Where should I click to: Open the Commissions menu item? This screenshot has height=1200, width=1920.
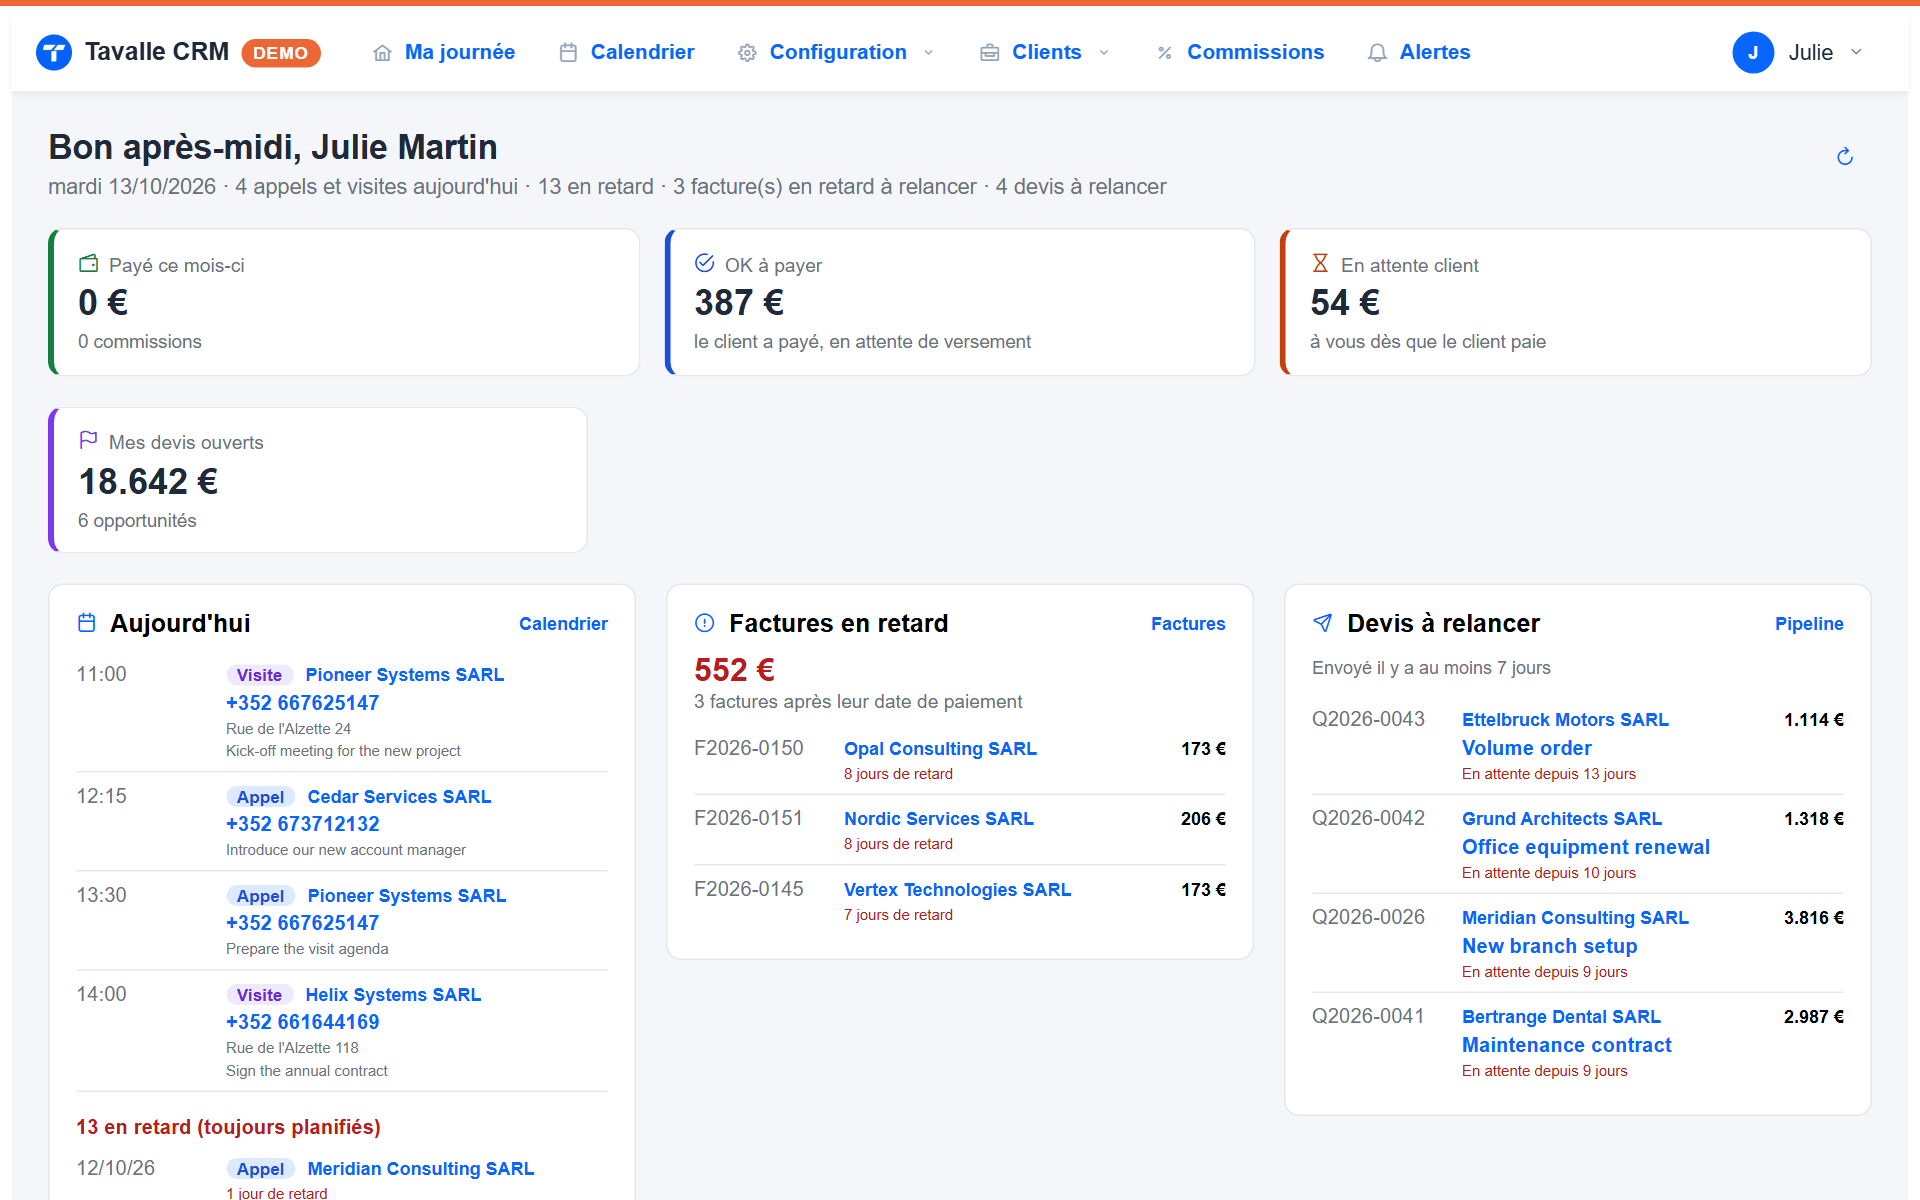(x=1255, y=52)
